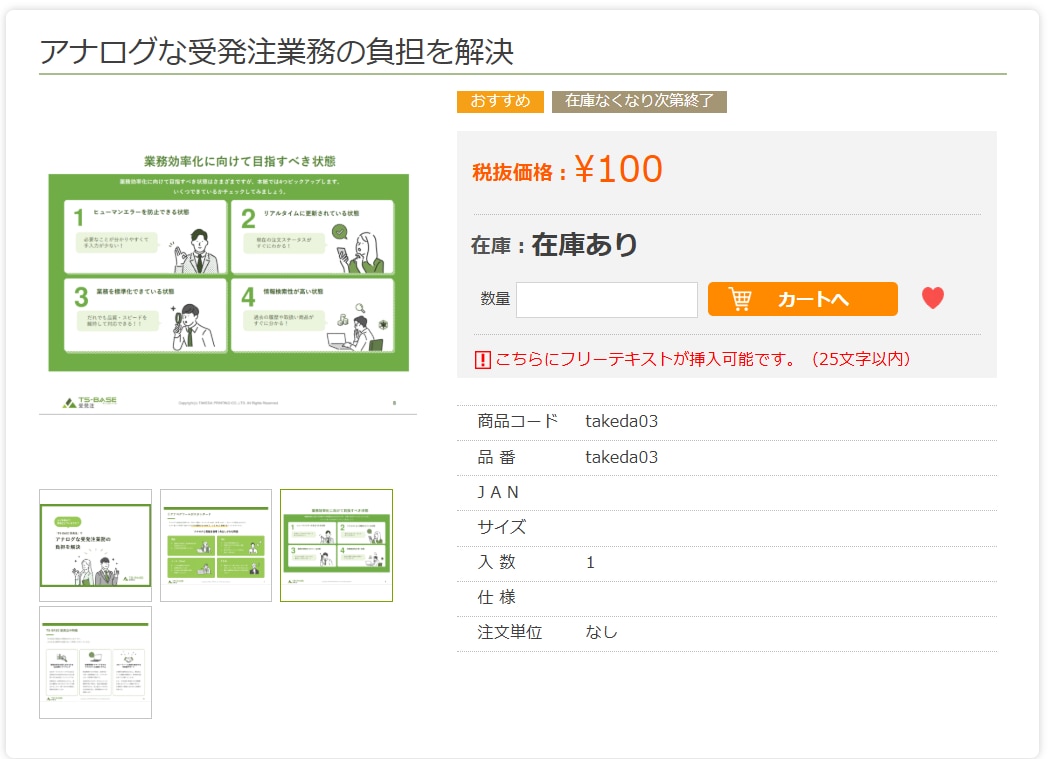
Task: Click the orange おすすめ badge
Action: tap(500, 101)
